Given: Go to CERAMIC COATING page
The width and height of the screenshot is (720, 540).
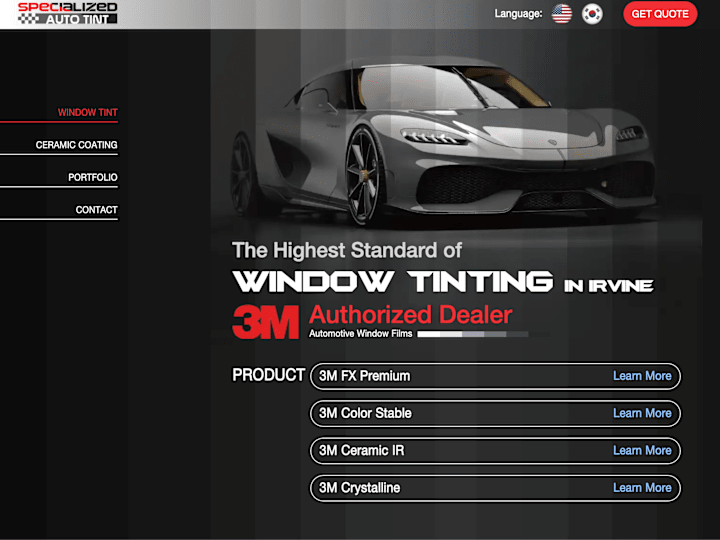Looking at the screenshot, I should click(x=76, y=145).
